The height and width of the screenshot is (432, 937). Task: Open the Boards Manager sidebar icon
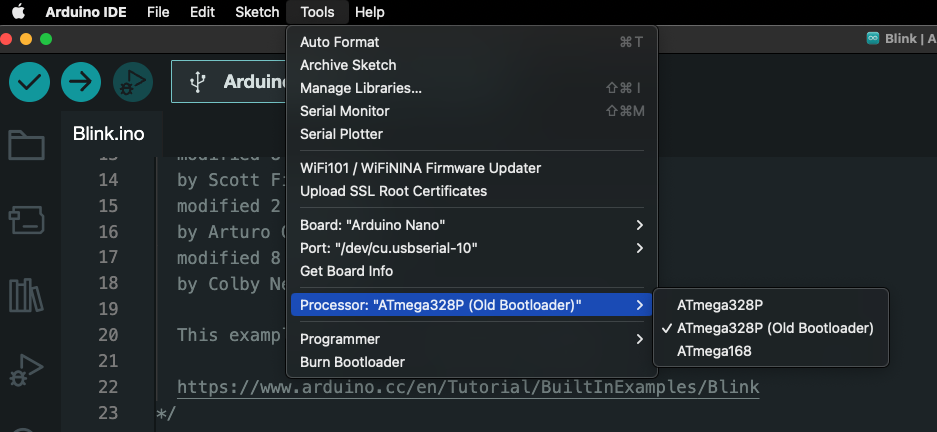(26, 220)
